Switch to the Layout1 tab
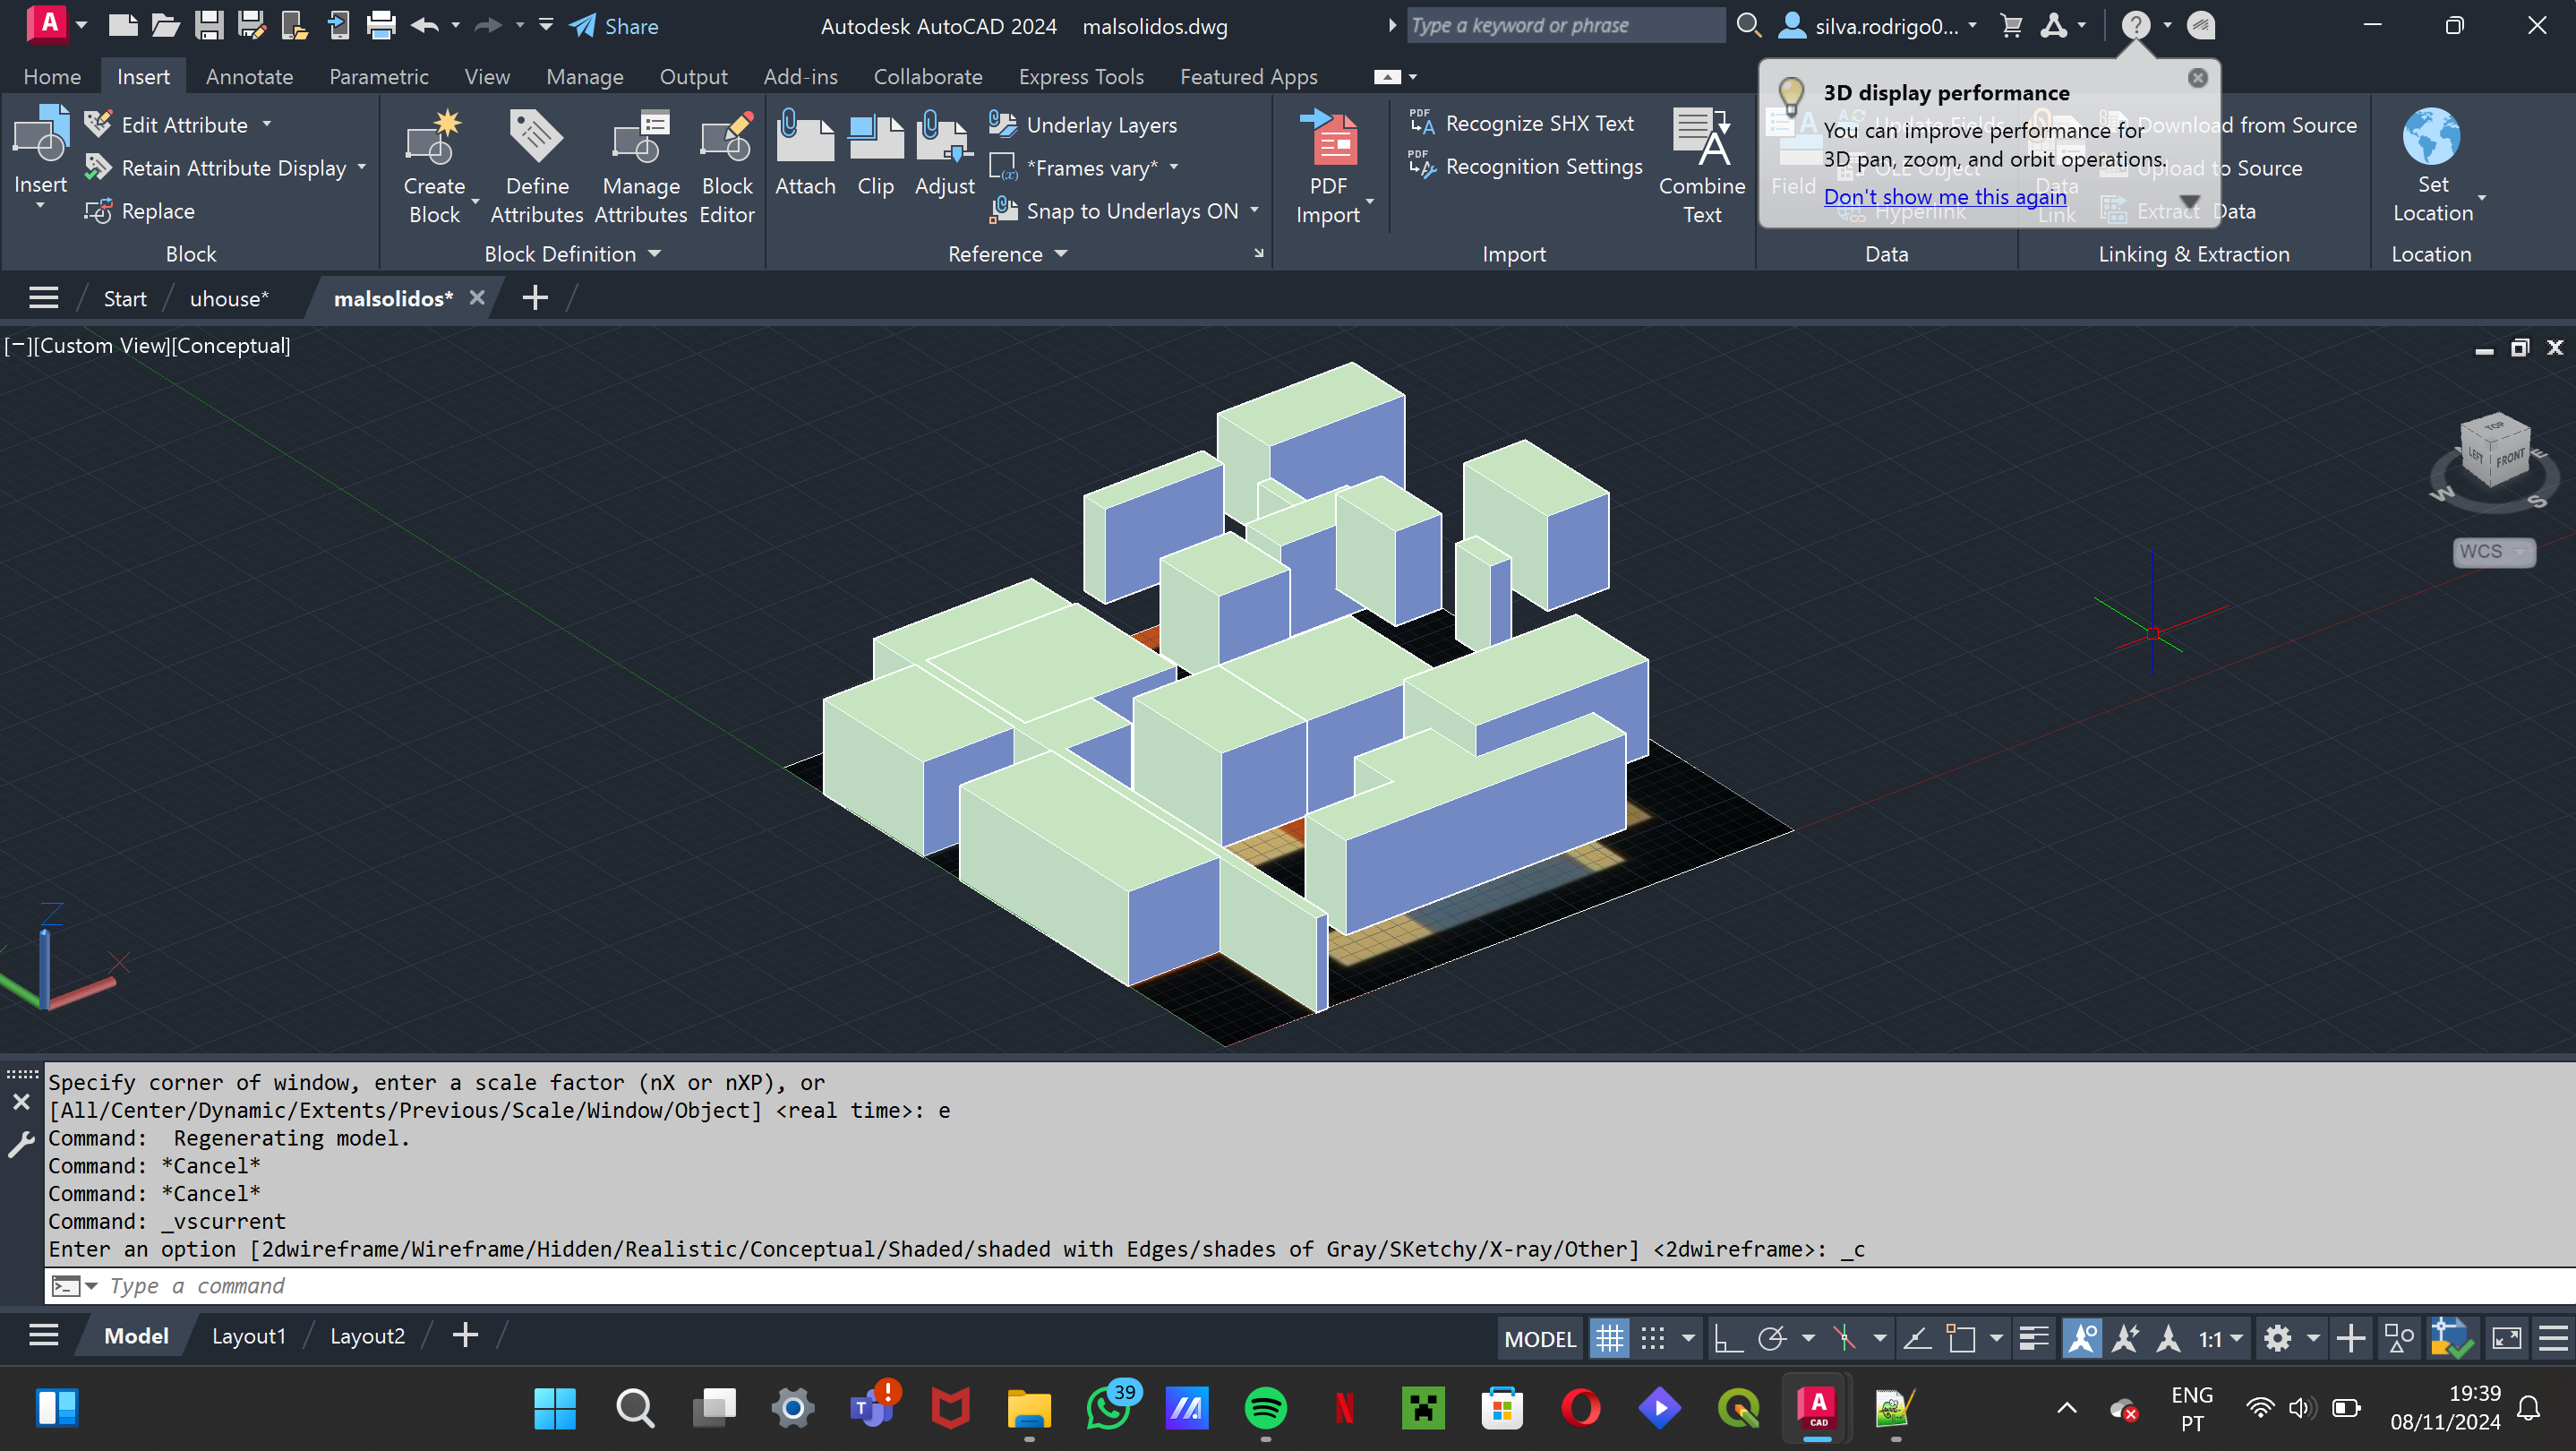2576x1451 pixels. 248,1336
